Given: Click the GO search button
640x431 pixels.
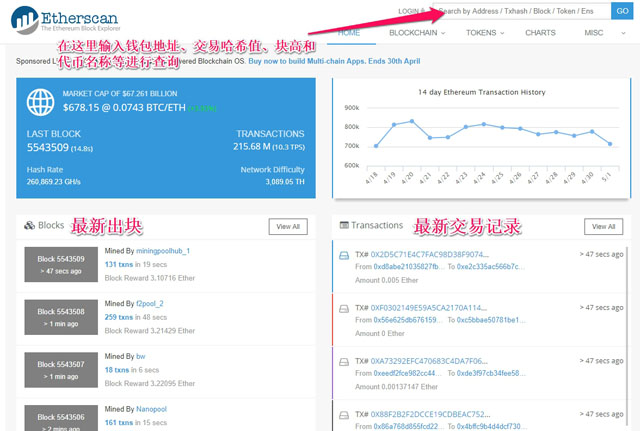Looking at the screenshot, I should 622,11.
